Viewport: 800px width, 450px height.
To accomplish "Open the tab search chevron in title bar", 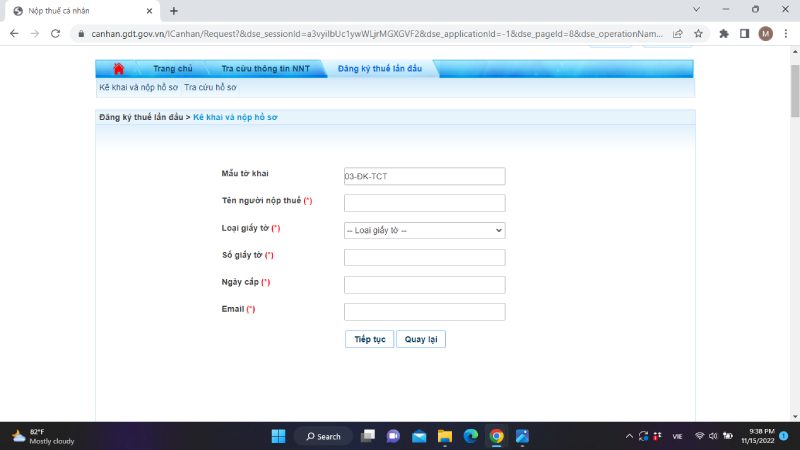I will (x=696, y=10).
